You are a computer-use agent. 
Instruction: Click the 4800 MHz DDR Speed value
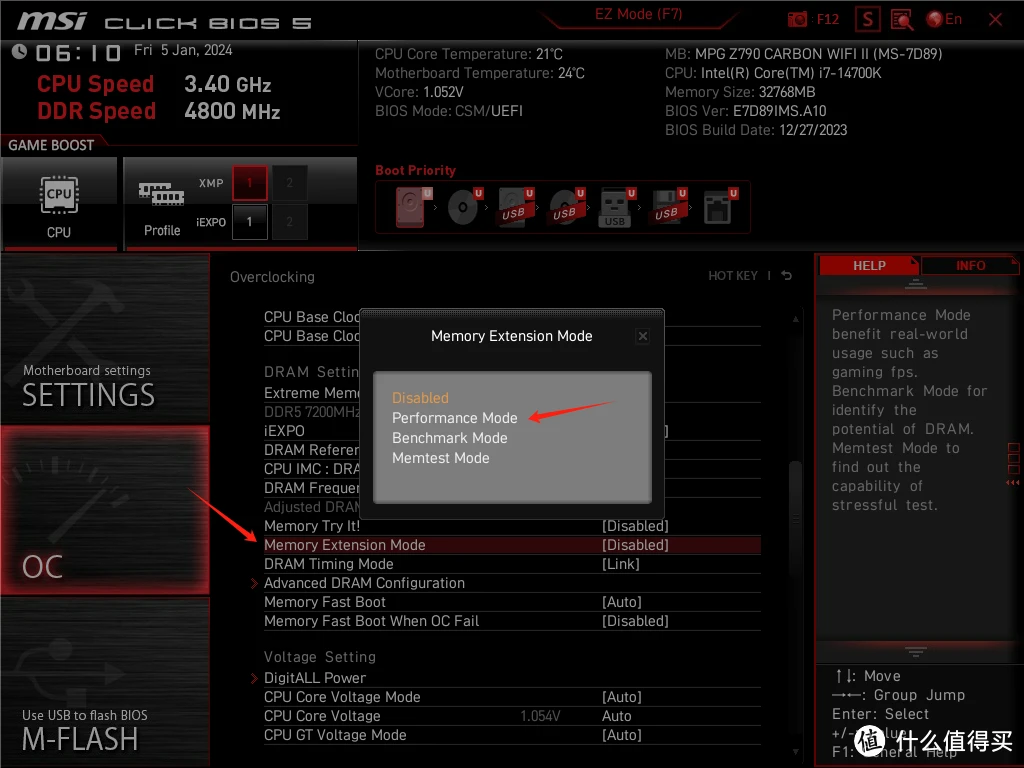tap(232, 111)
